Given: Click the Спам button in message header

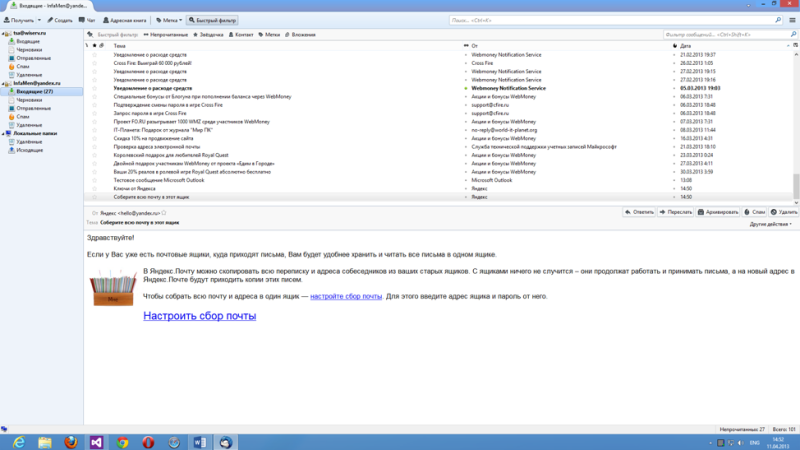Looking at the screenshot, I should pyautogui.click(x=757, y=212).
